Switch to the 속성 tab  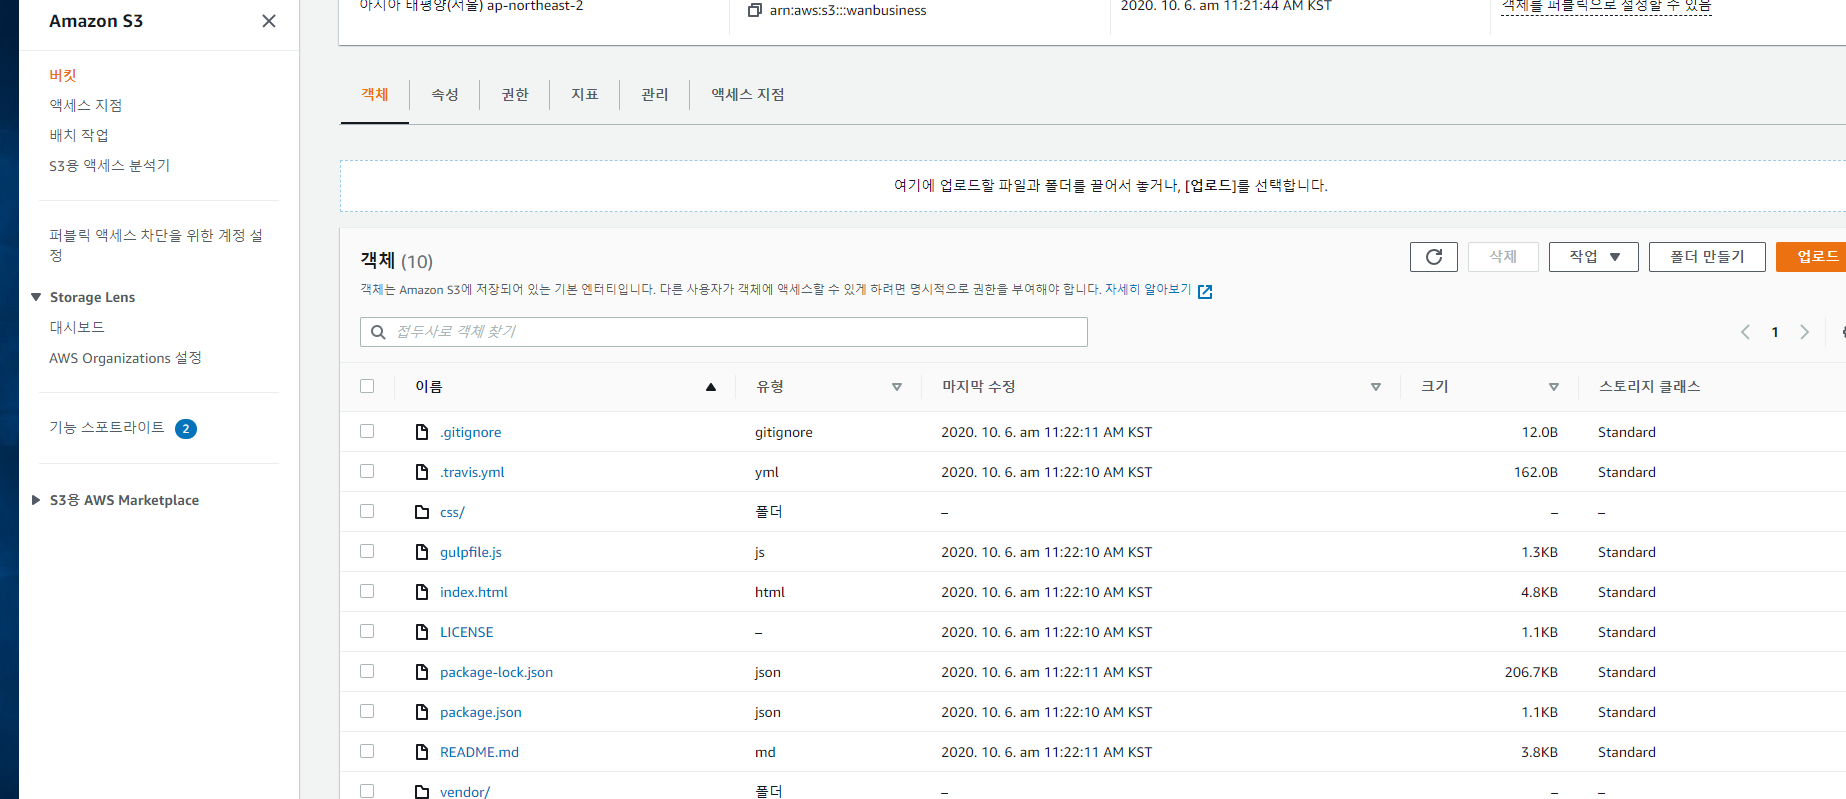[445, 94]
